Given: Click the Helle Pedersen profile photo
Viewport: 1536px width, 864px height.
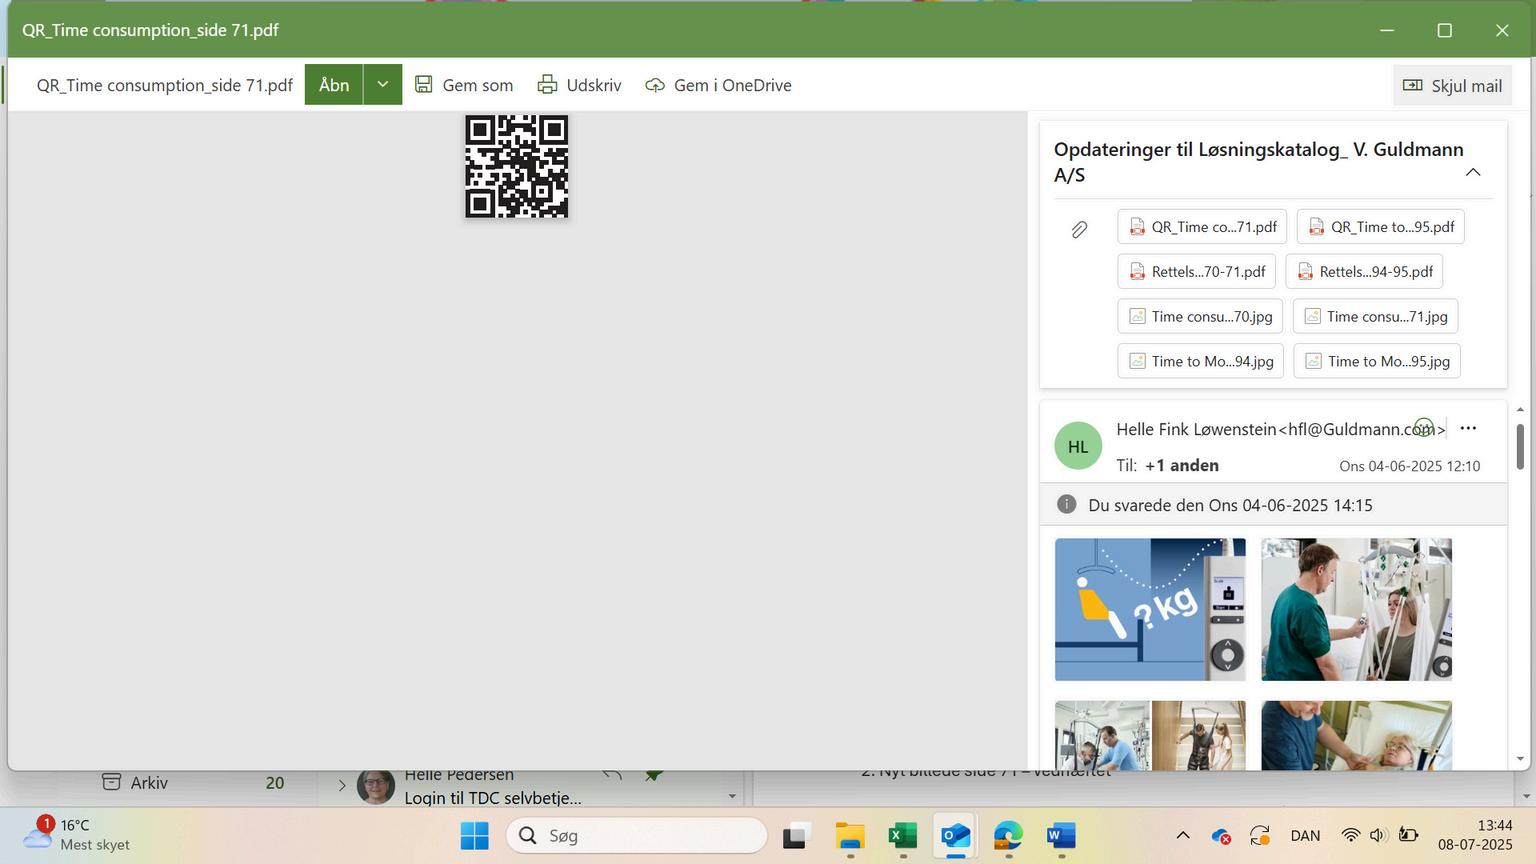Looking at the screenshot, I should point(376,786).
